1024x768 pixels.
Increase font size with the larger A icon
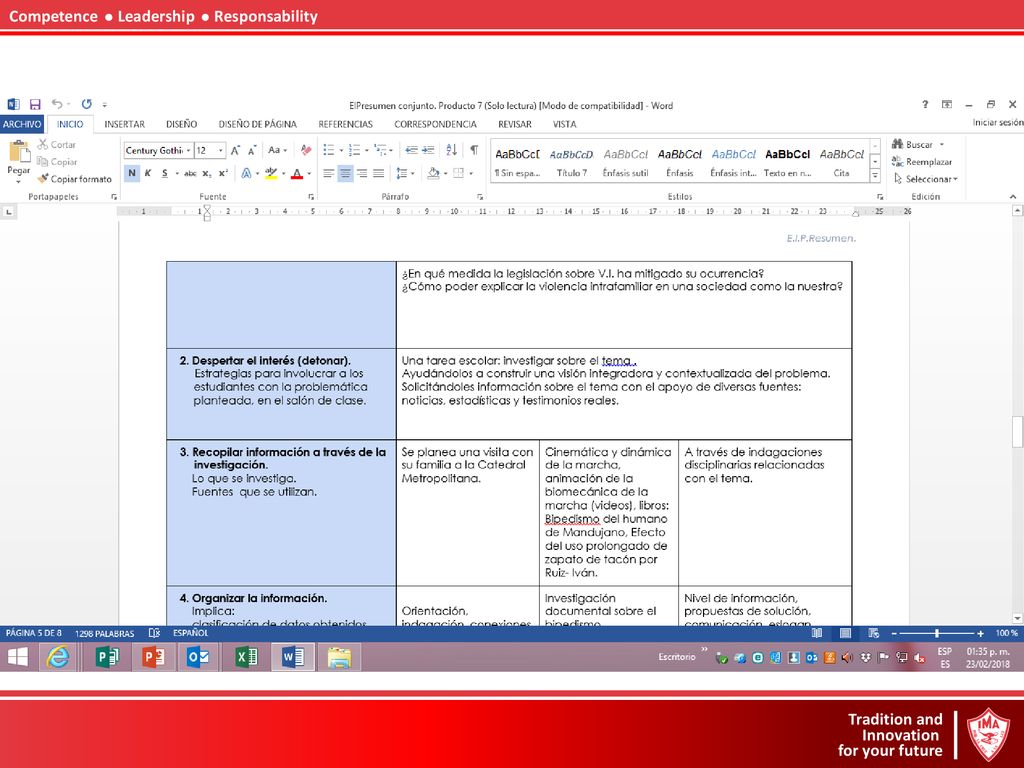(x=235, y=150)
